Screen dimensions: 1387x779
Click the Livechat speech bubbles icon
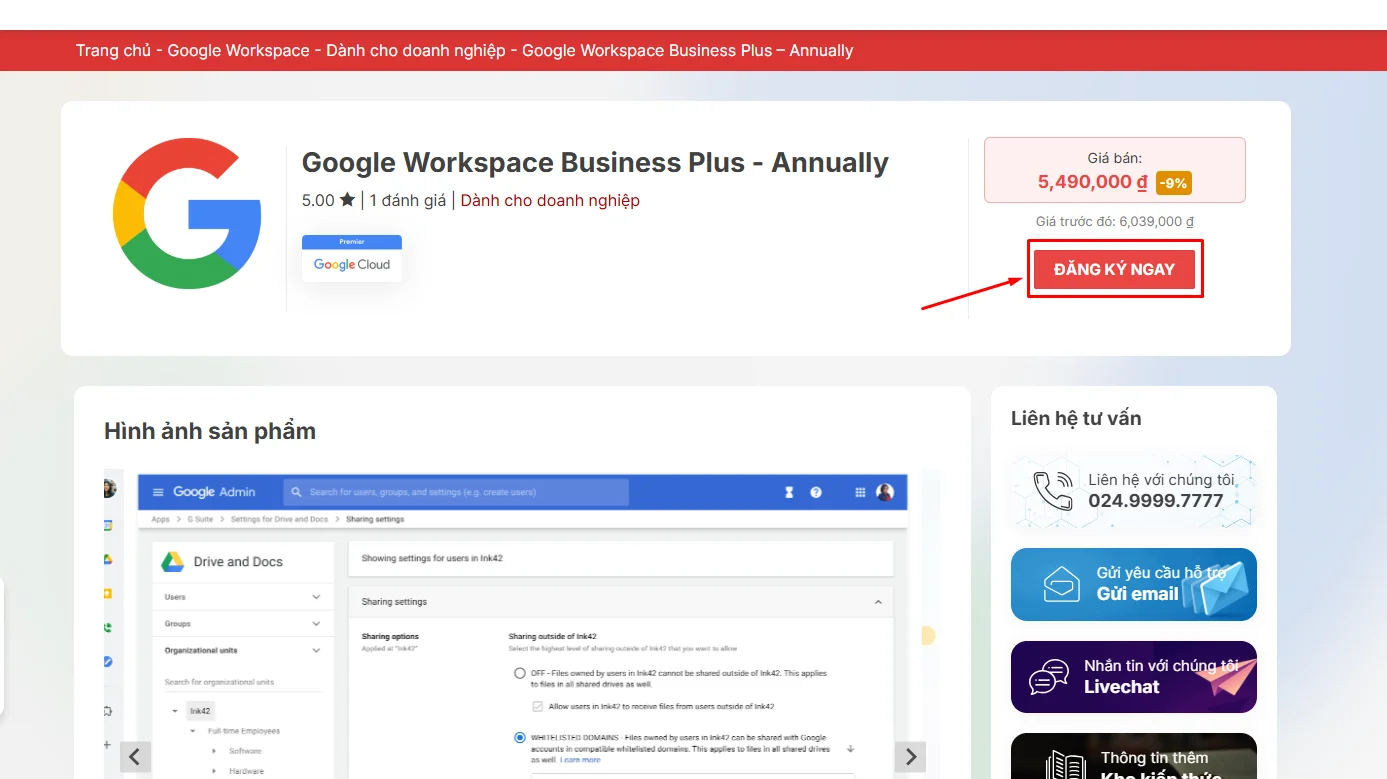pyautogui.click(x=1049, y=677)
